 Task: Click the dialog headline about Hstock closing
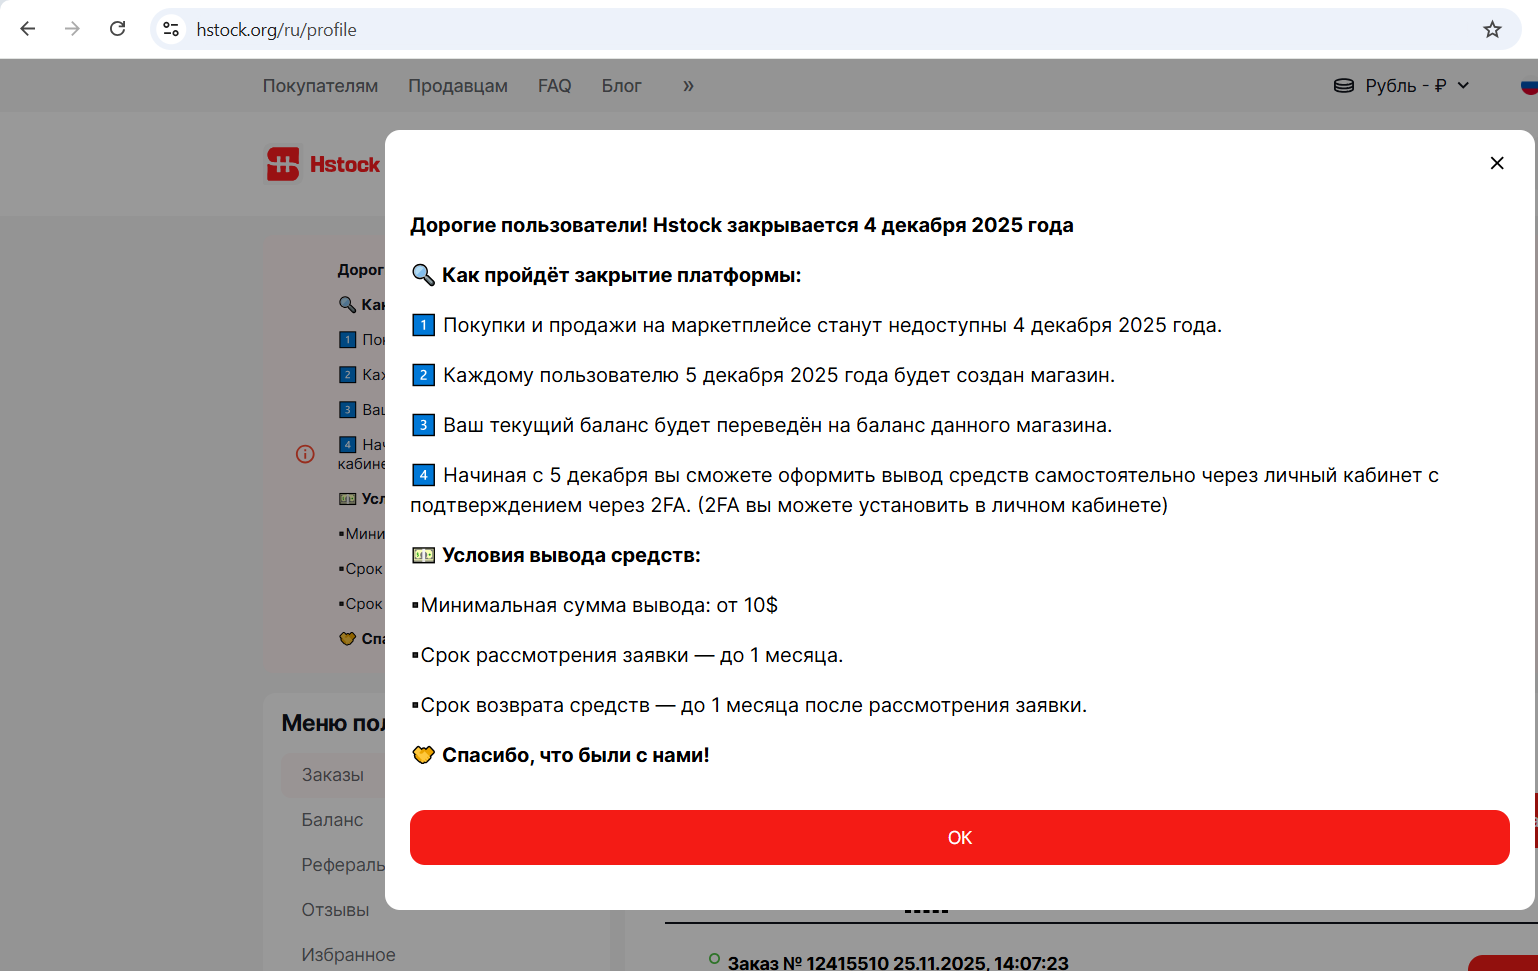coord(742,225)
